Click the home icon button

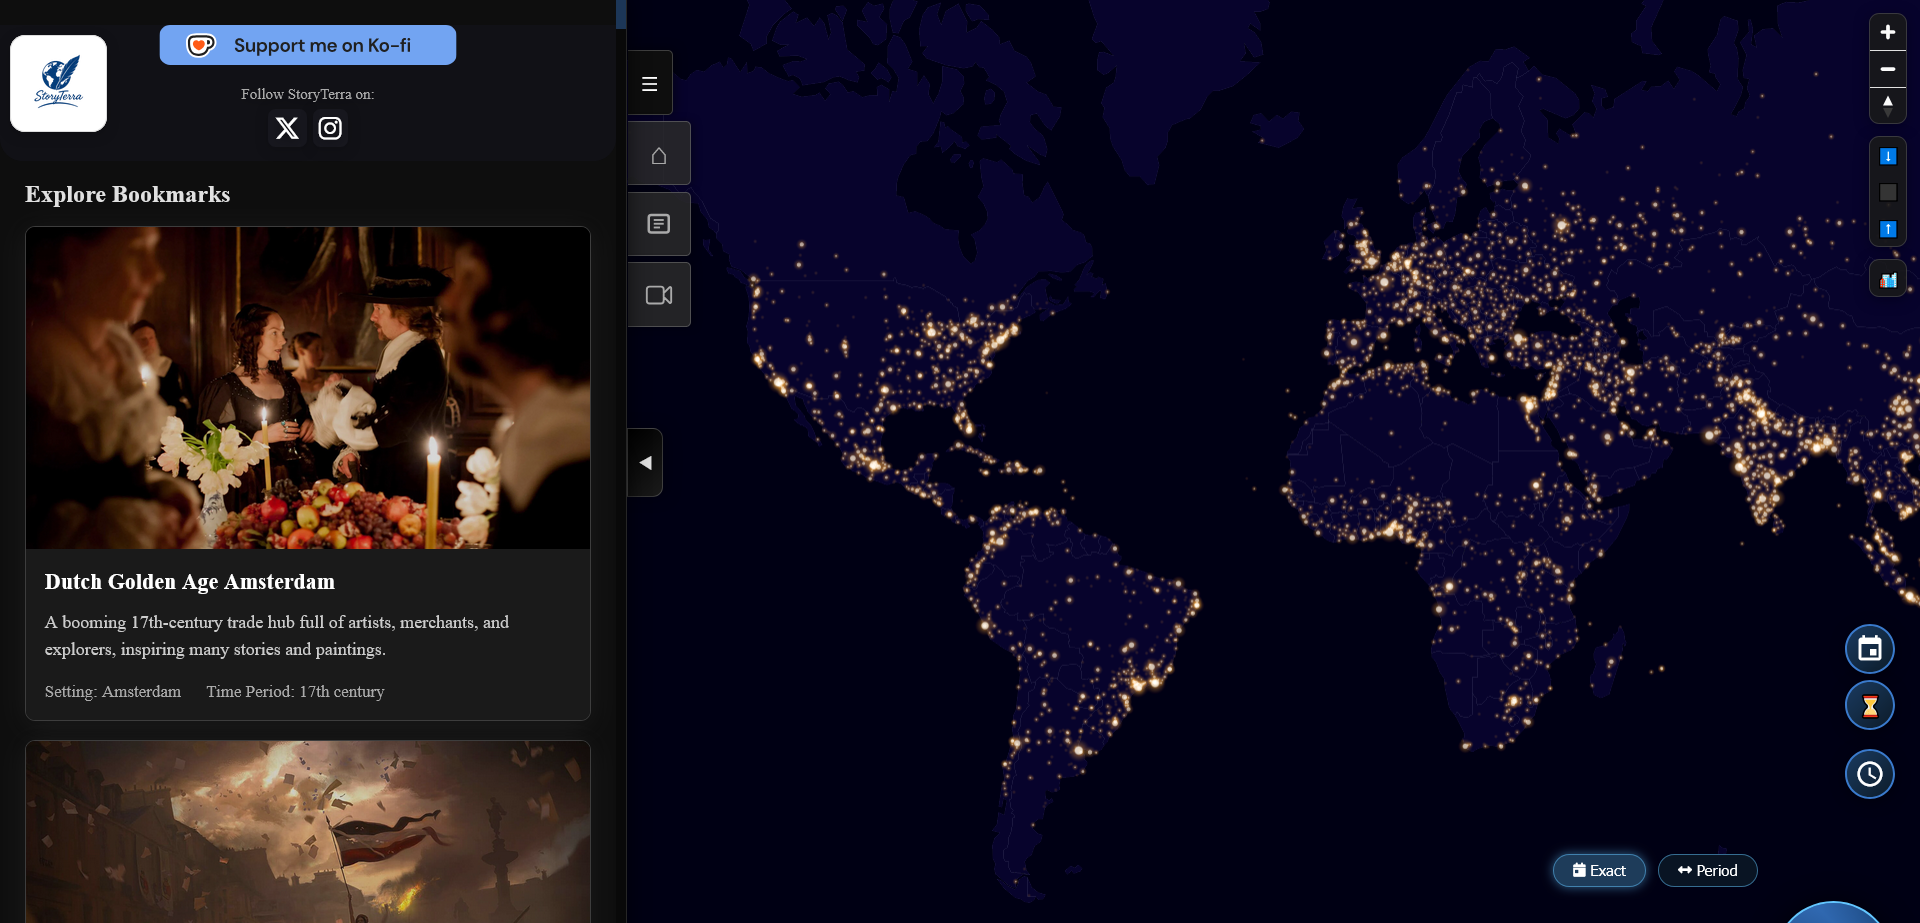(658, 155)
